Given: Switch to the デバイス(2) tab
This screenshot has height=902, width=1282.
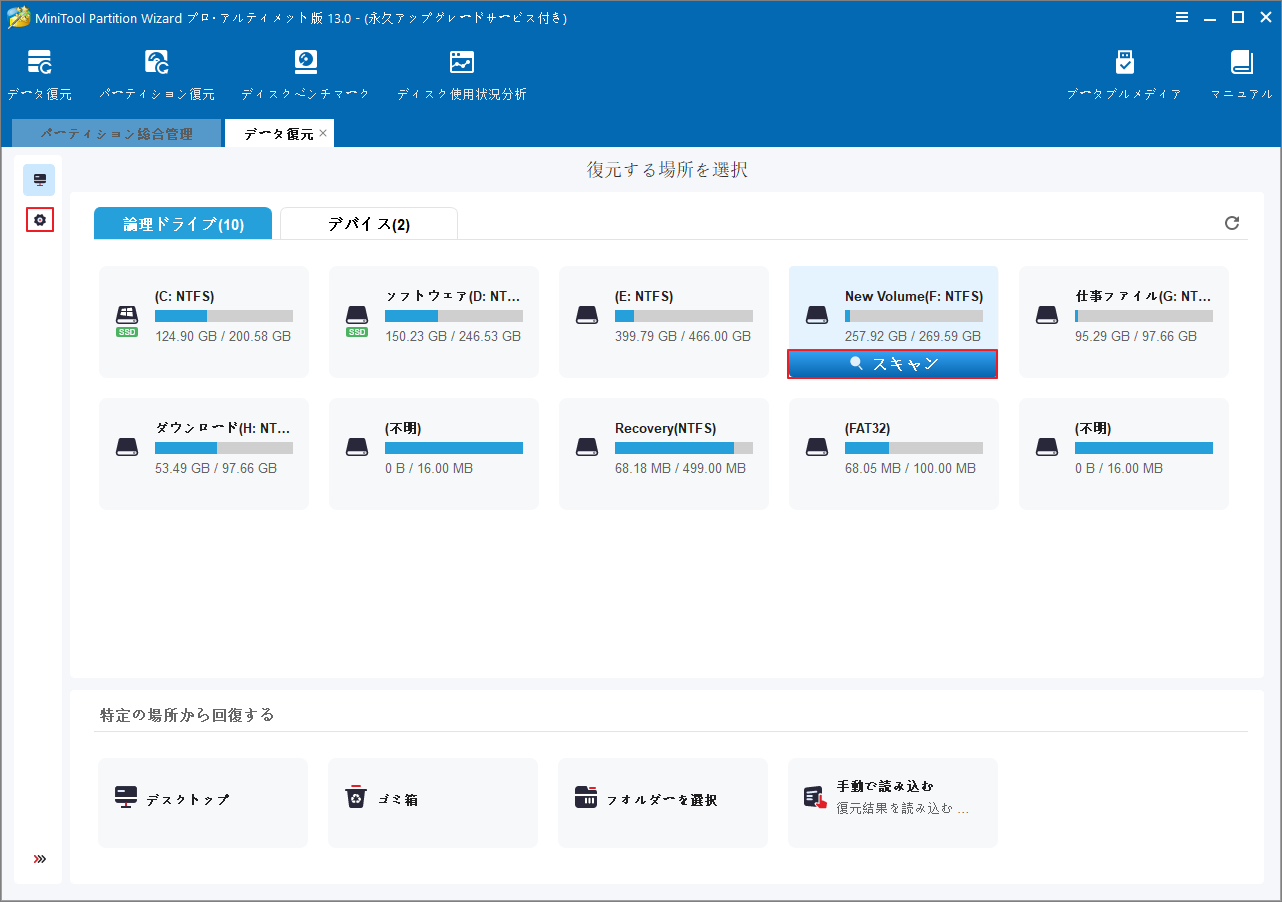Looking at the screenshot, I should point(368,223).
